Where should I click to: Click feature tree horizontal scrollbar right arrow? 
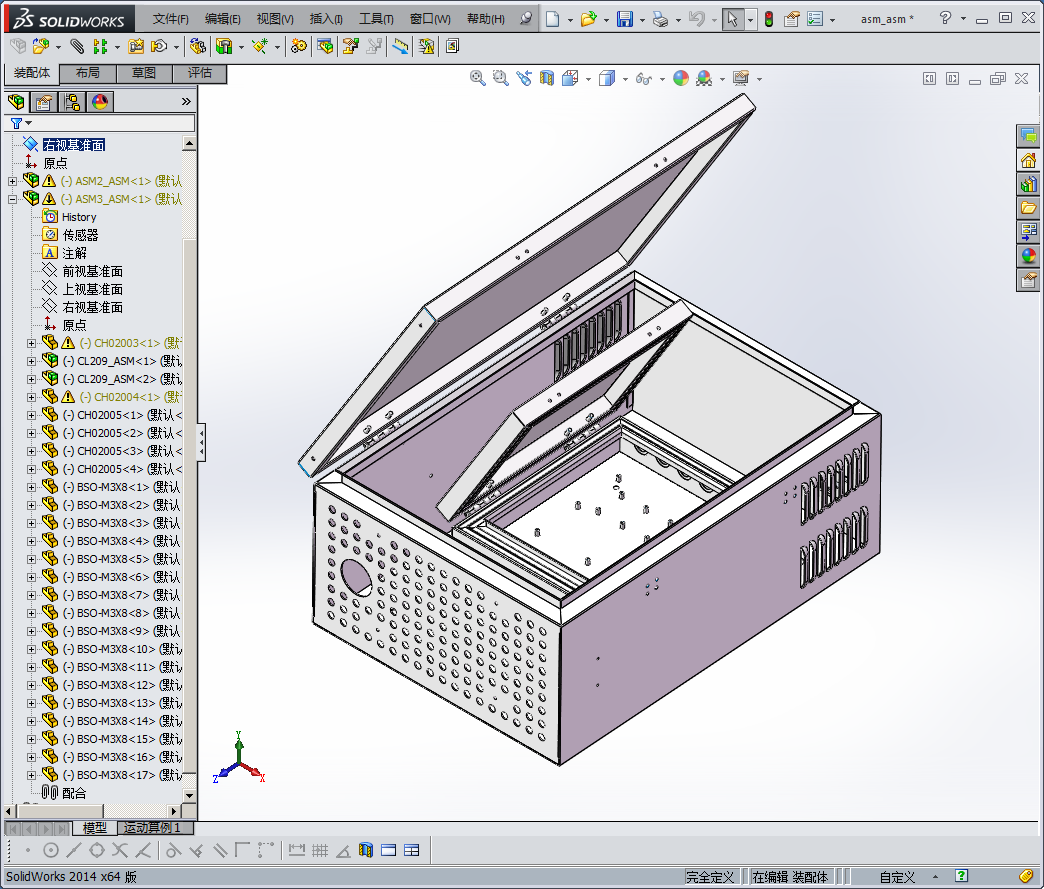(x=174, y=811)
